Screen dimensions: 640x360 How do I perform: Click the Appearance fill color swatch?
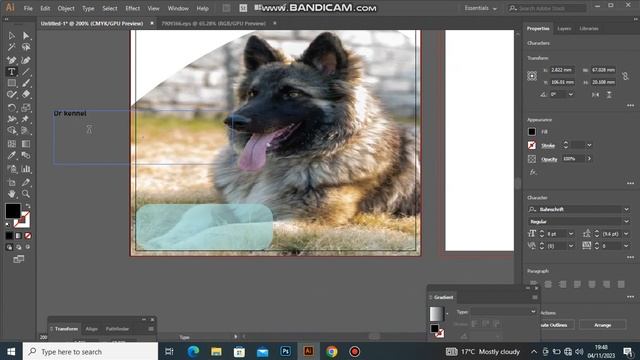(x=531, y=132)
